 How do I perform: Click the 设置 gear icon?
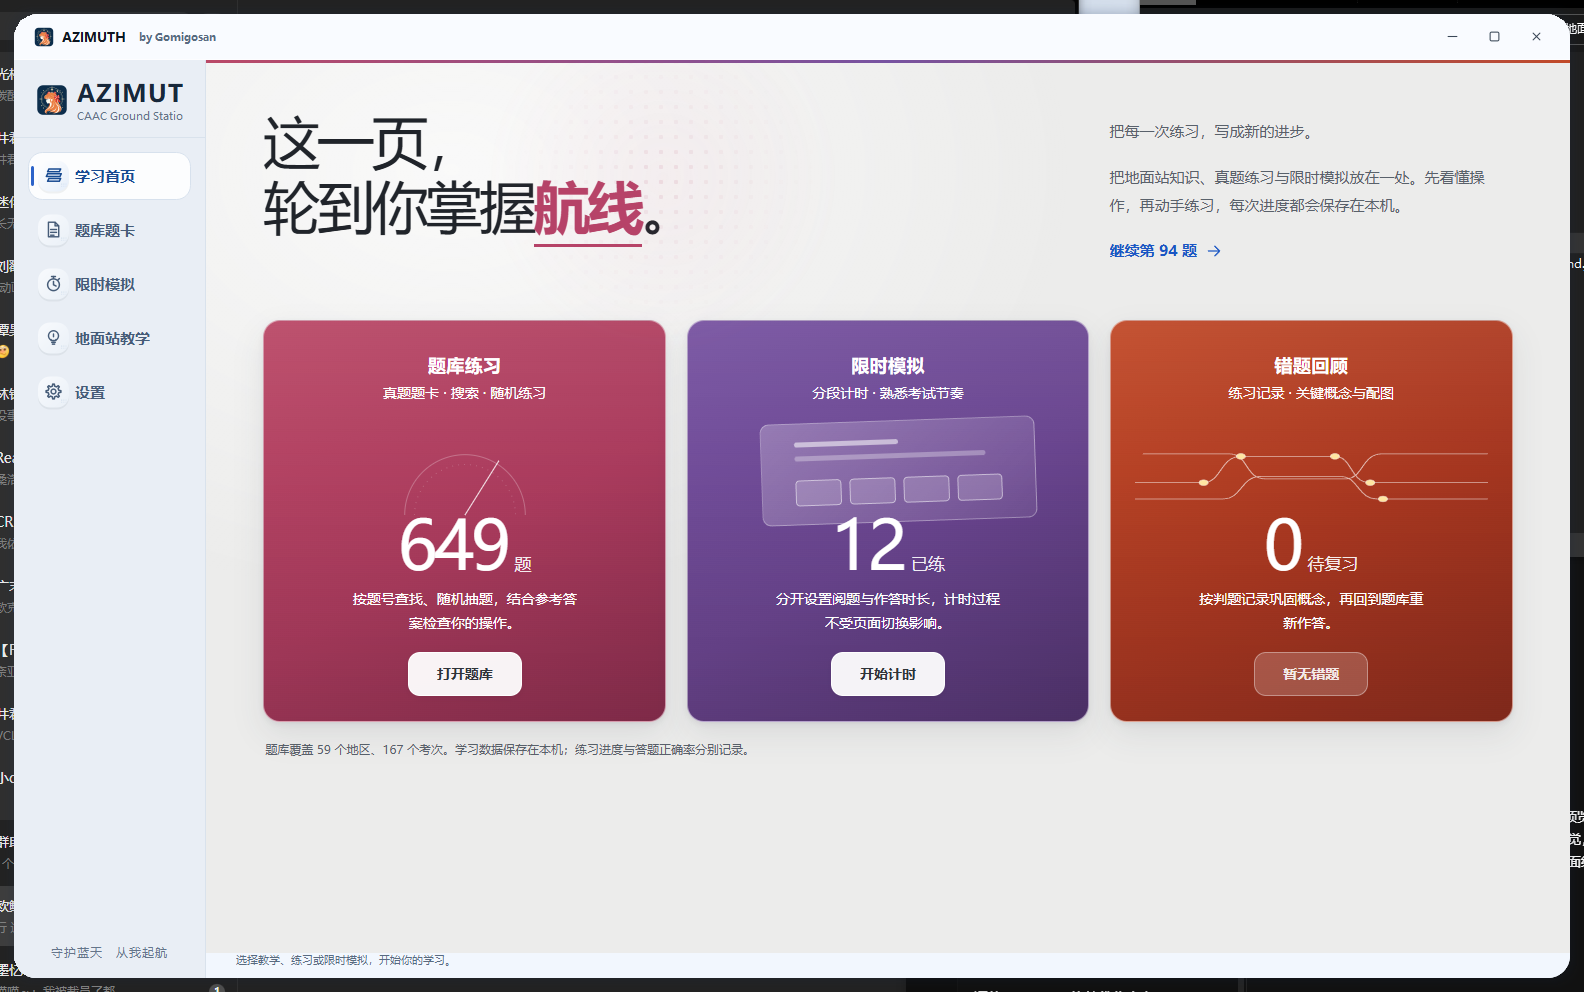[54, 392]
